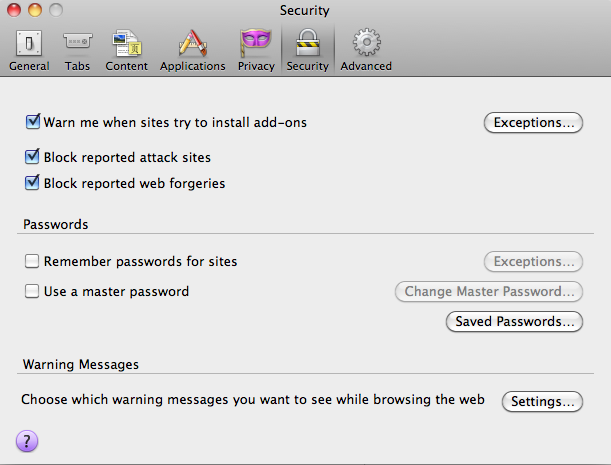Select the Applications pane icon
This screenshot has width=611, height=465.
192,43
